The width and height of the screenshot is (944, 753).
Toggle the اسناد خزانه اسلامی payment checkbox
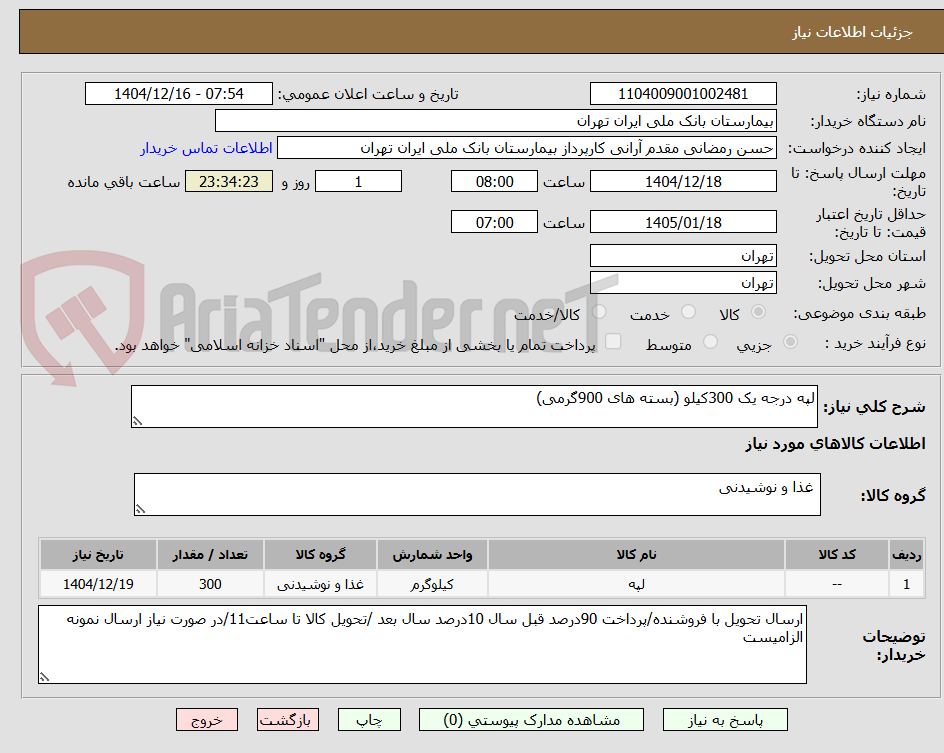click(x=613, y=341)
